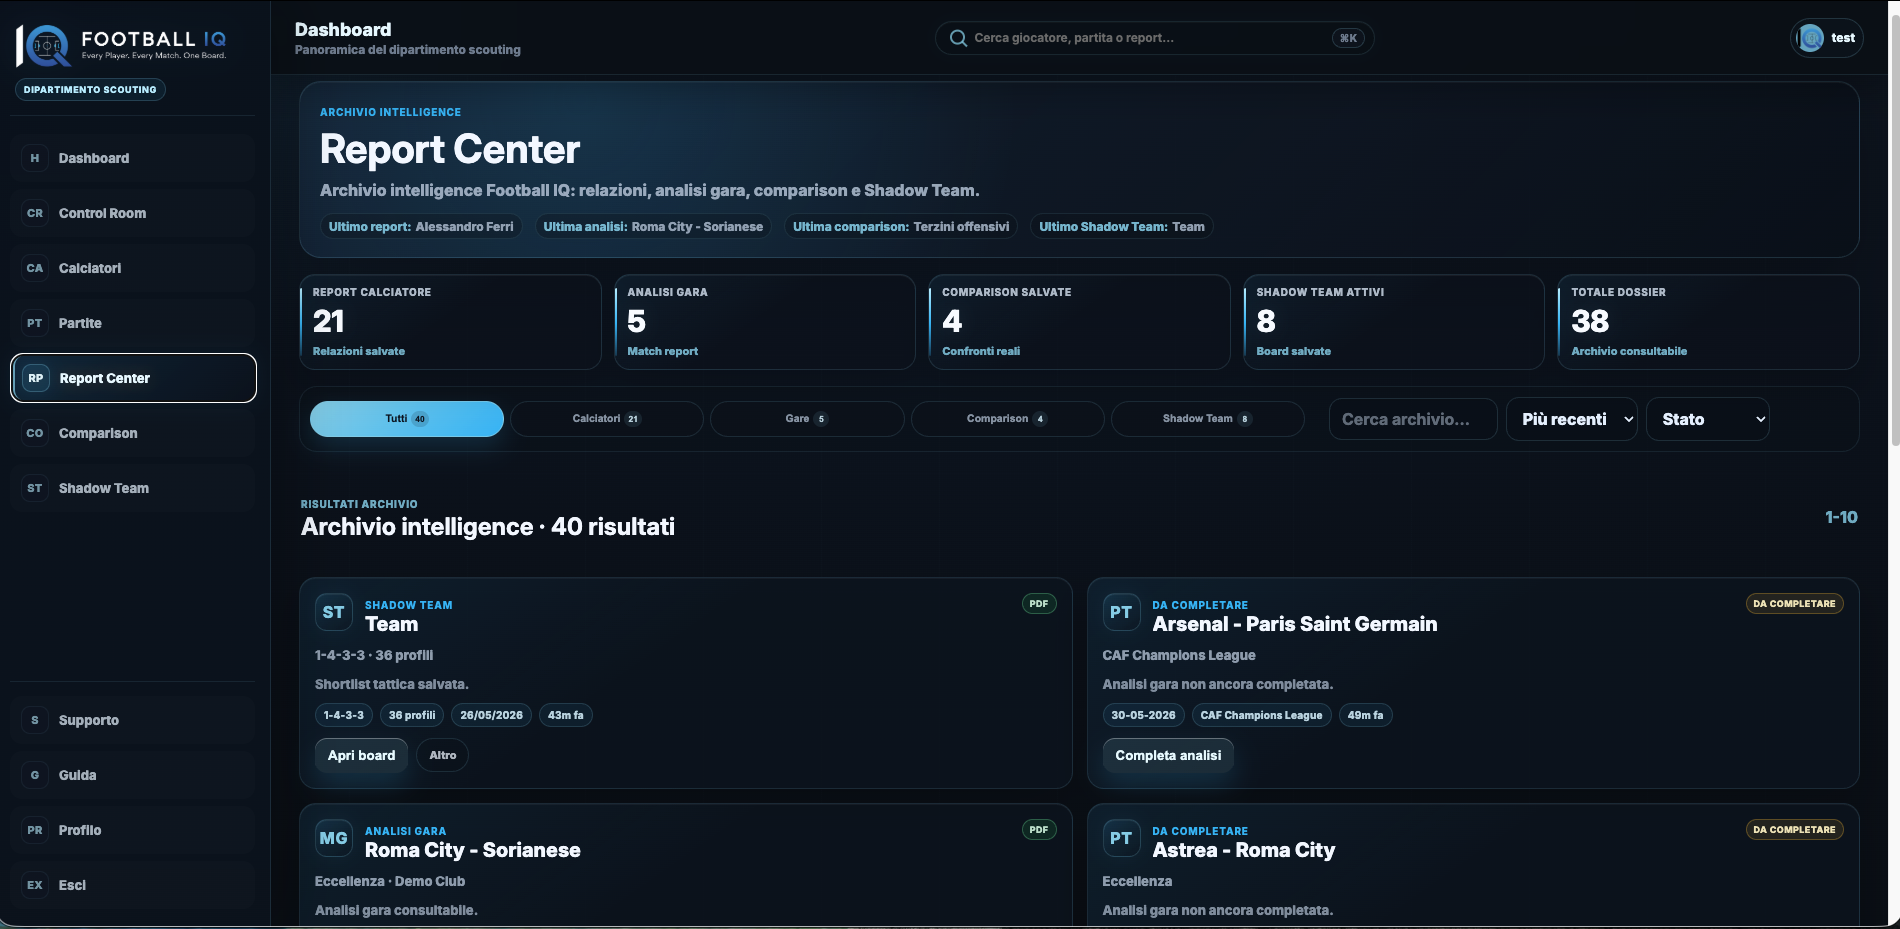Viewport: 1900px width, 929px height.
Task: Click the CO icon for Comparison
Action: [35, 433]
